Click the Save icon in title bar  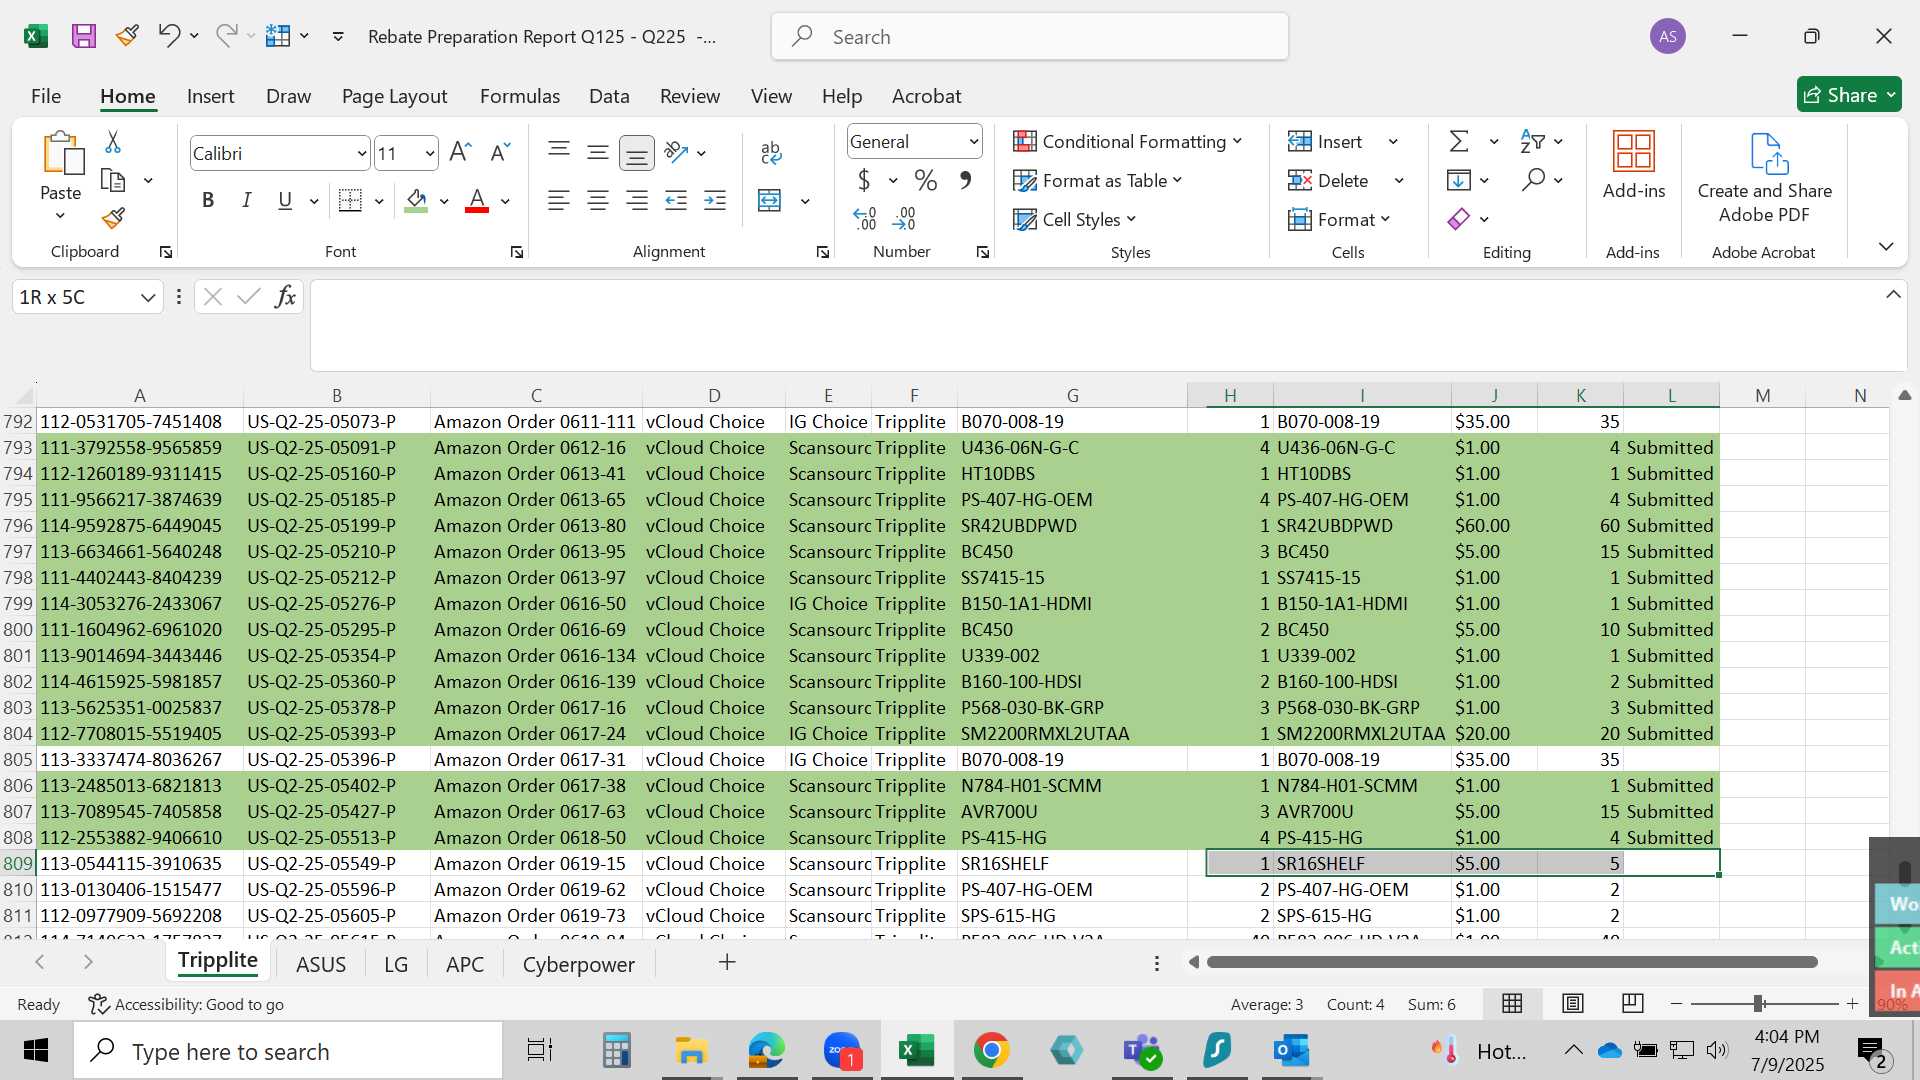(x=84, y=37)
